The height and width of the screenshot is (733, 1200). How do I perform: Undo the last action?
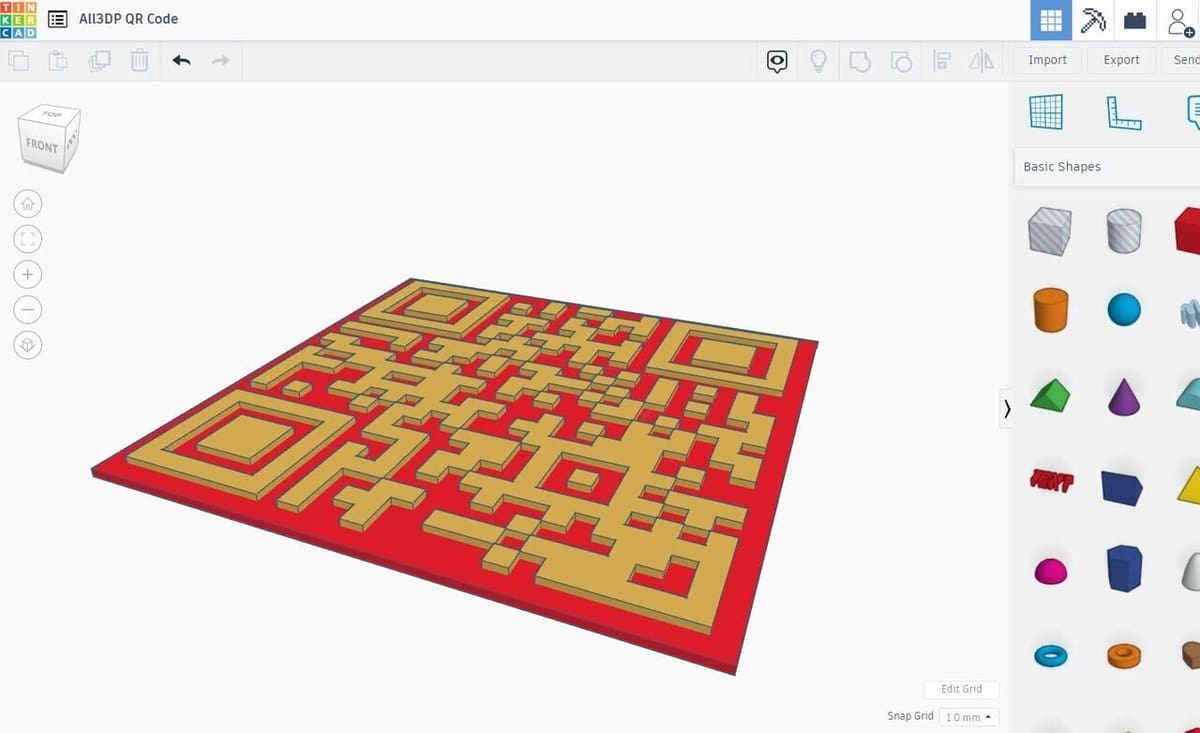pyautogui.click(x=181, y=61)
